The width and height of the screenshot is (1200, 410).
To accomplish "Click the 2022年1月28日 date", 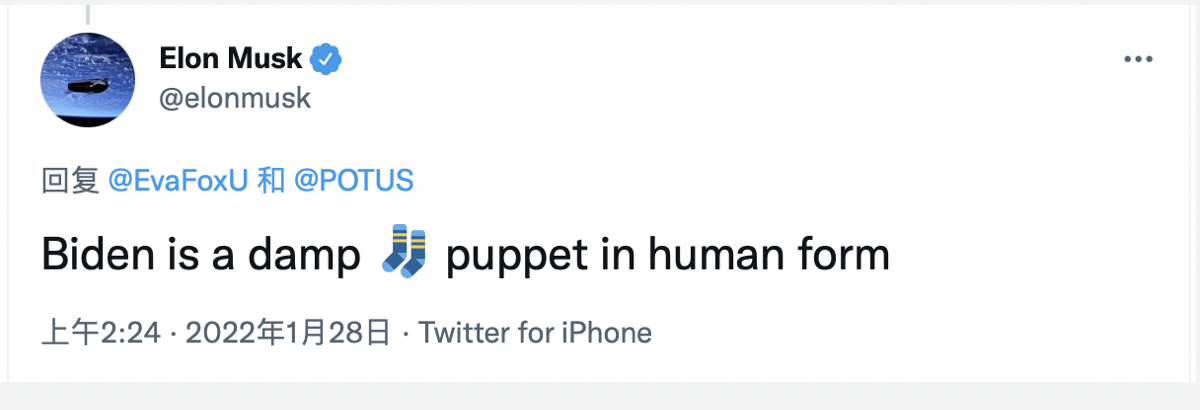I will click(x=284, y=333).
